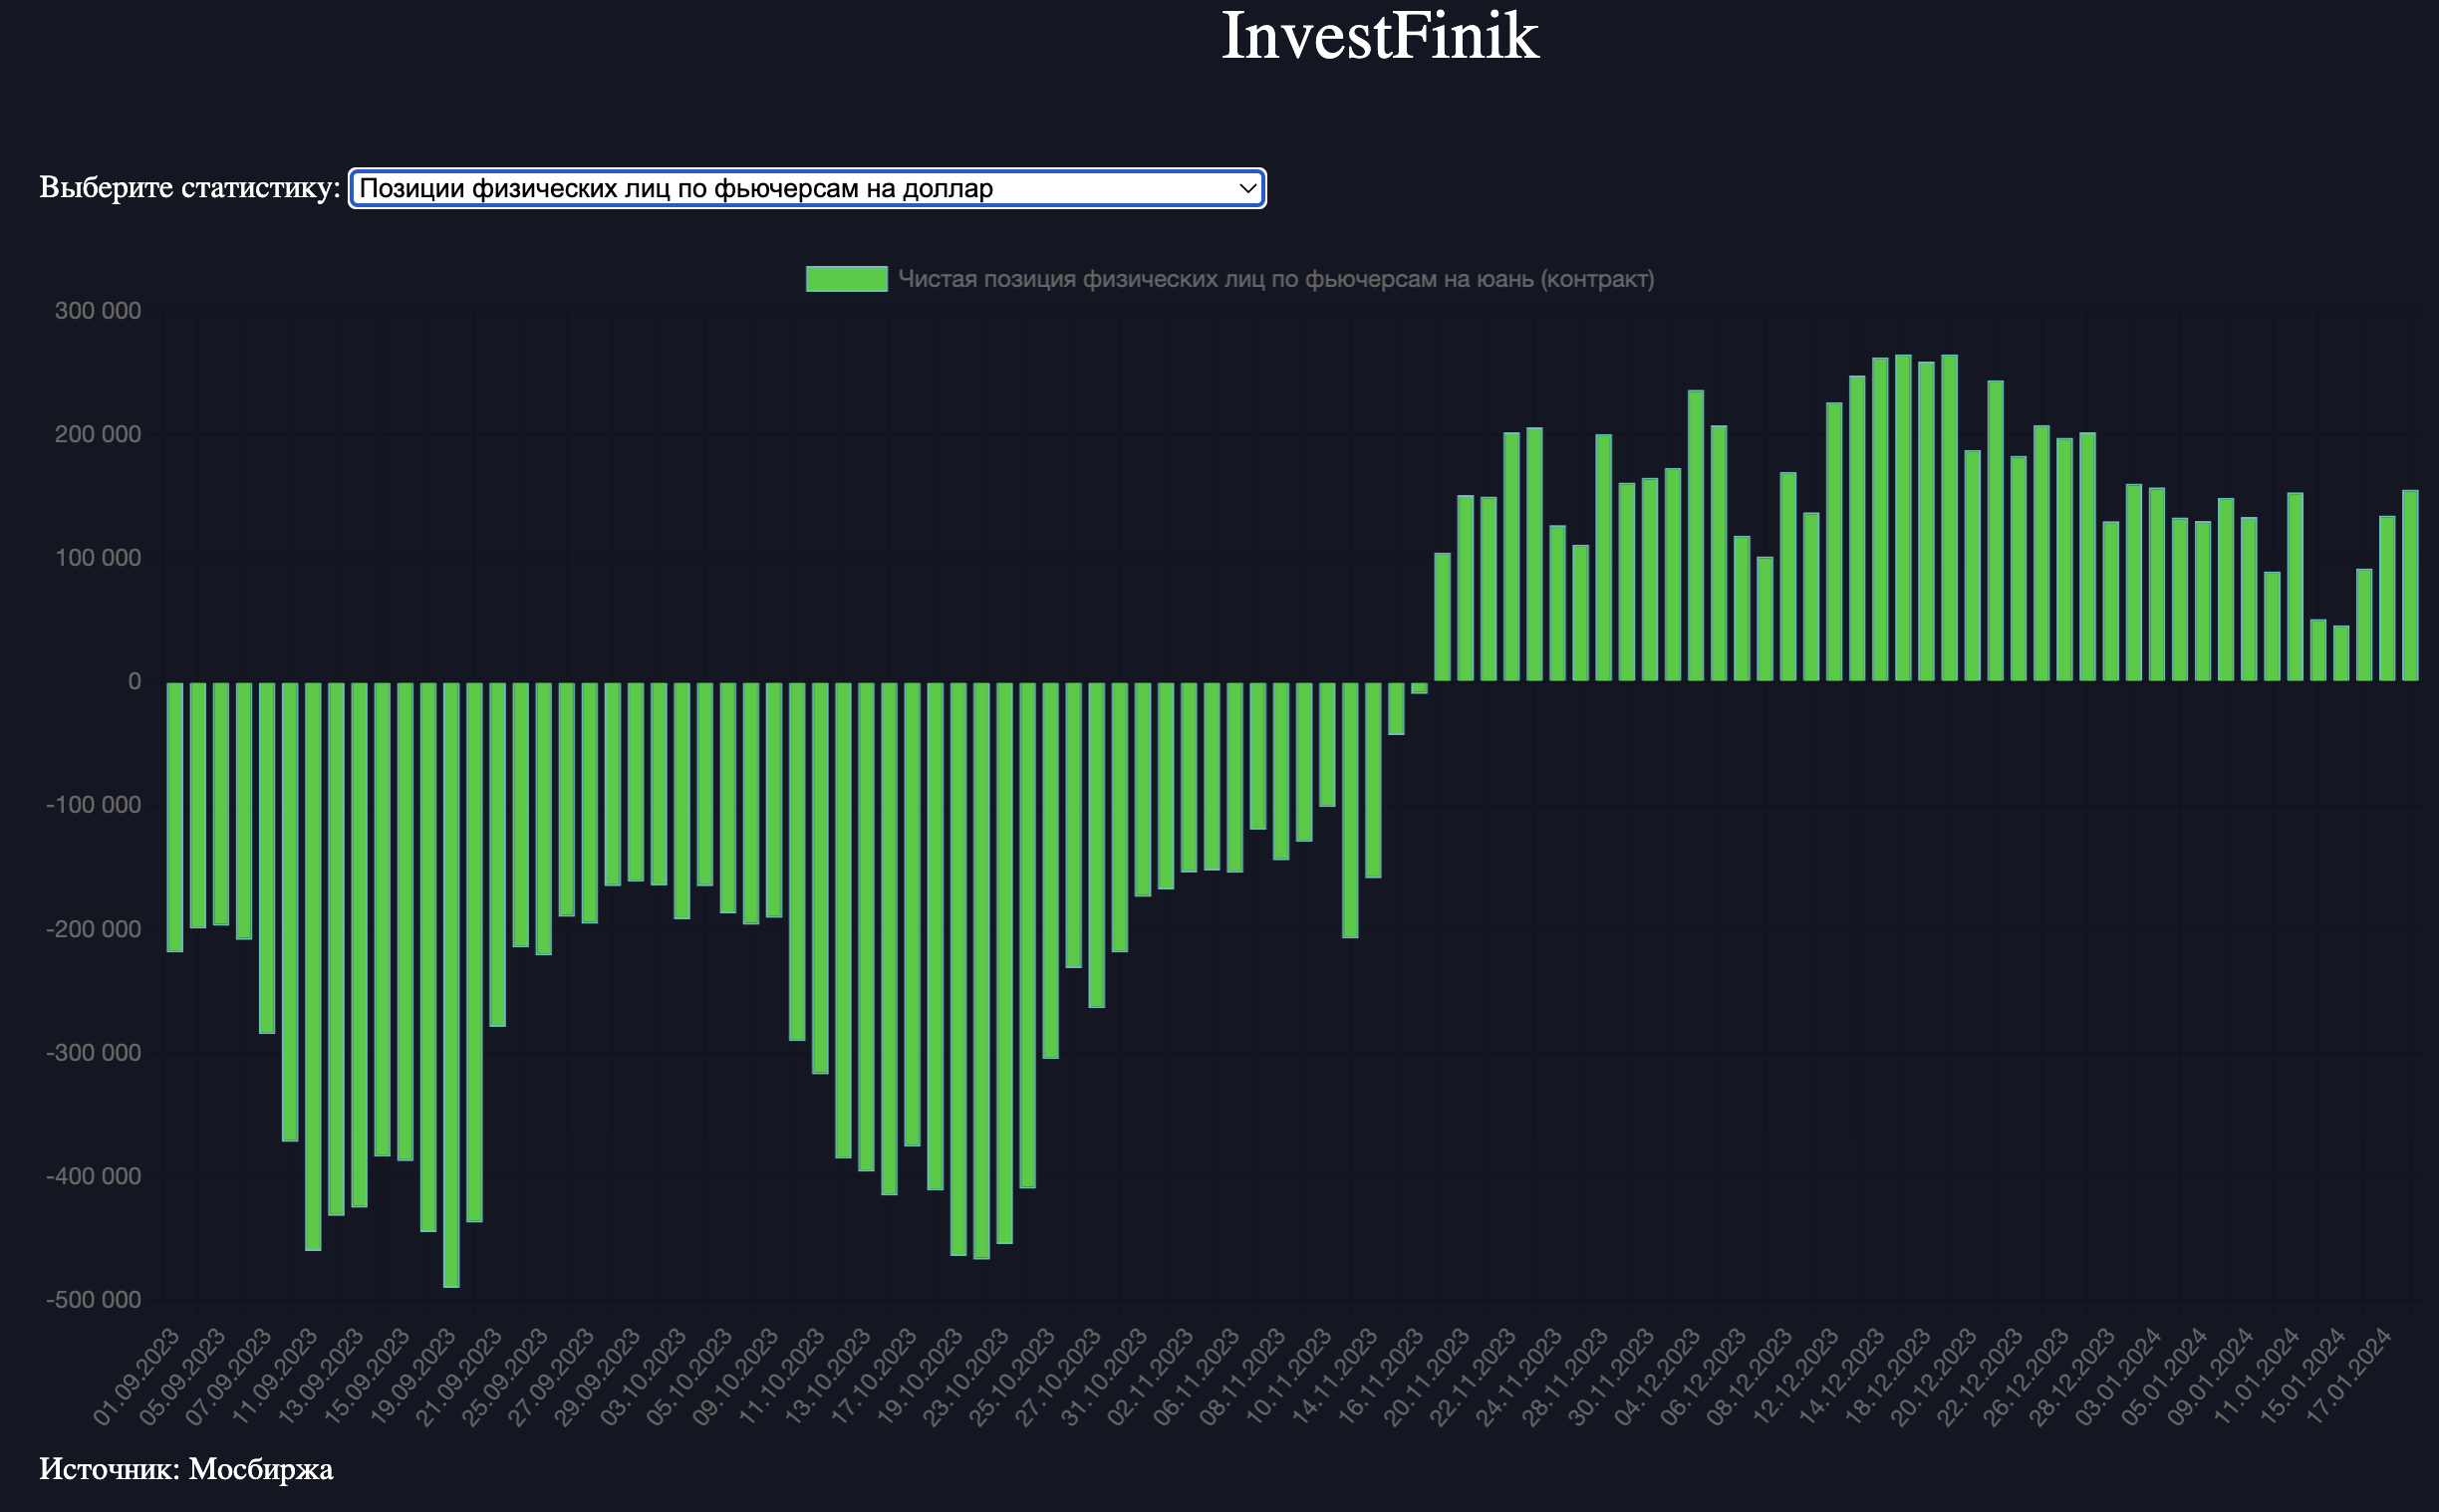Click the first positive bar after zero crossing
Image resolution: width=2439 pixels, height=1512 pixels.
pos(1442,617)
